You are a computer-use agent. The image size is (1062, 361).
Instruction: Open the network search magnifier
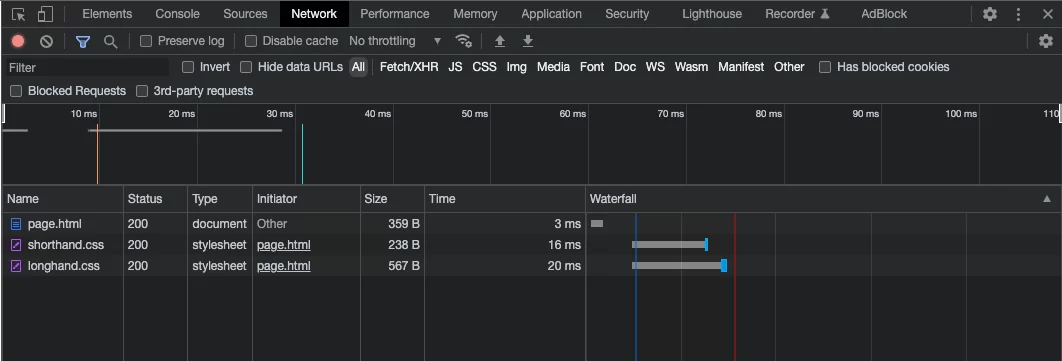click(110, 41)
